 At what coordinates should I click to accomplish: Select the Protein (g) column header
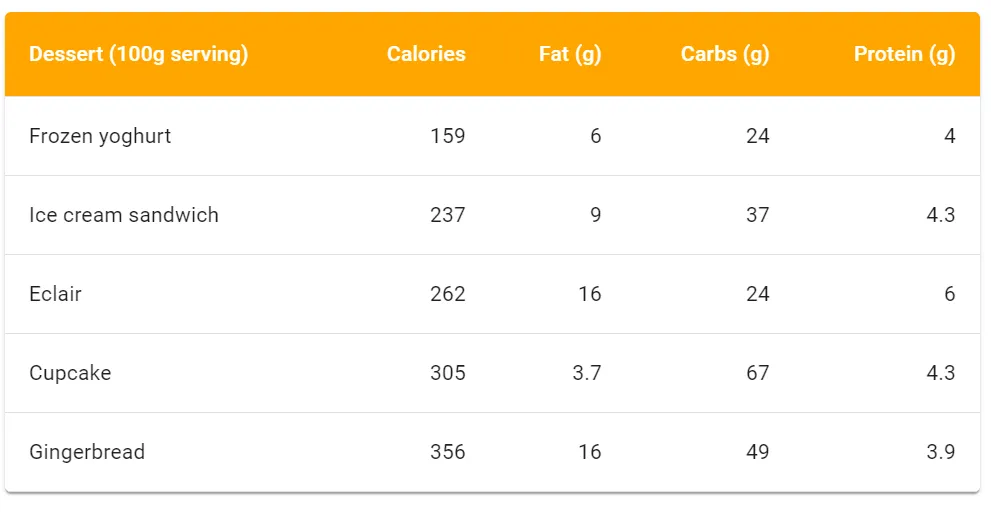(904, 54)
